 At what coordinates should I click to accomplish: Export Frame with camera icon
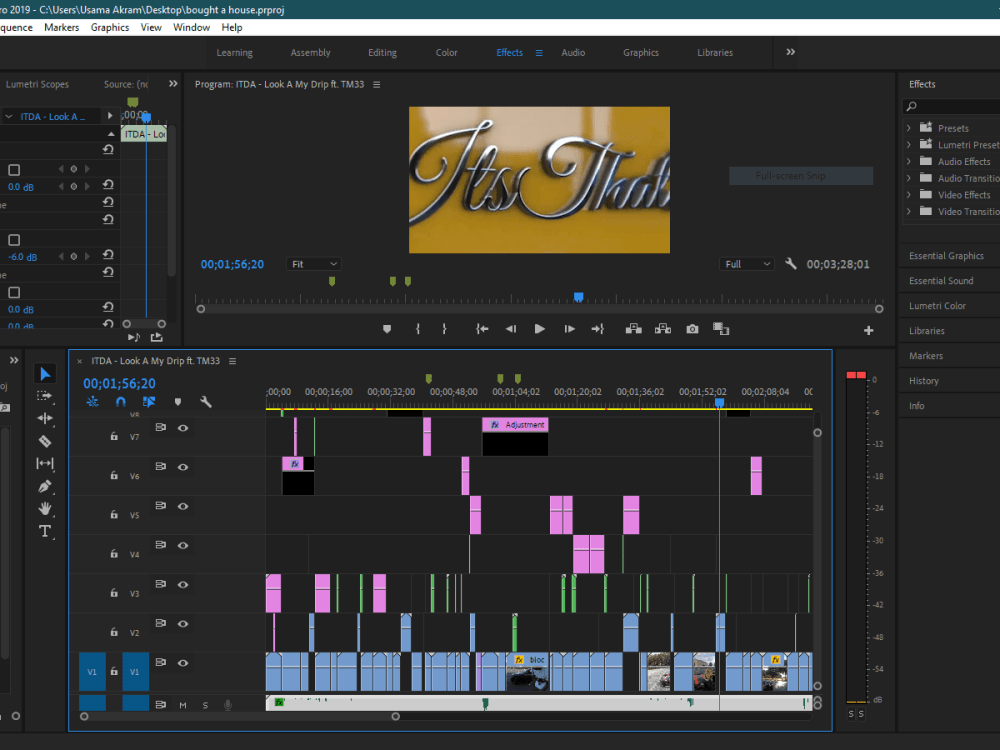pyautogui.click(x=692, y=329)
